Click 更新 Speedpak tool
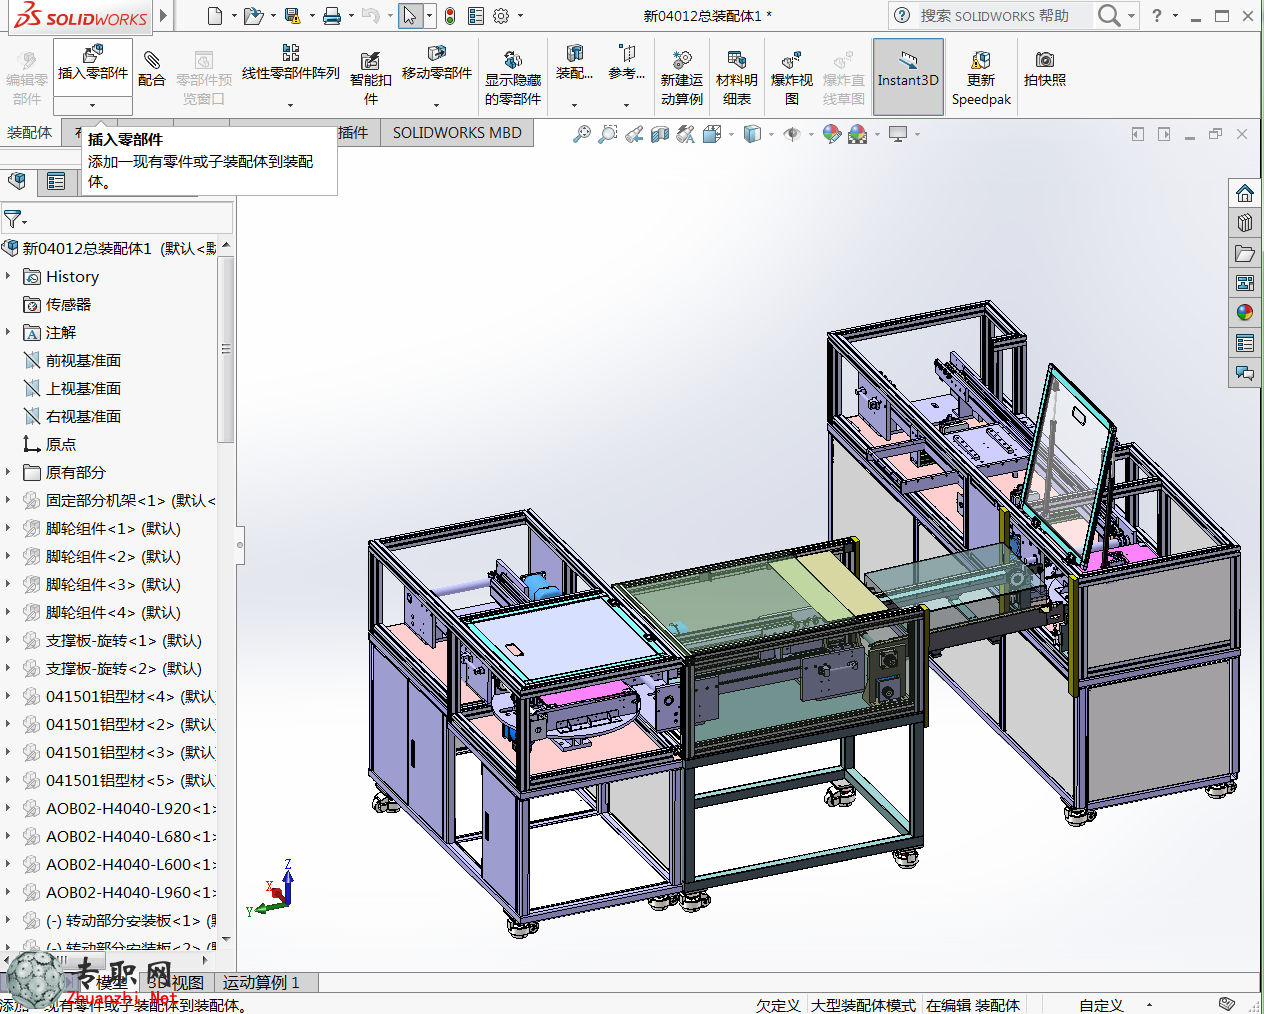1264x1014 pixels. click(x=981, y=79)
